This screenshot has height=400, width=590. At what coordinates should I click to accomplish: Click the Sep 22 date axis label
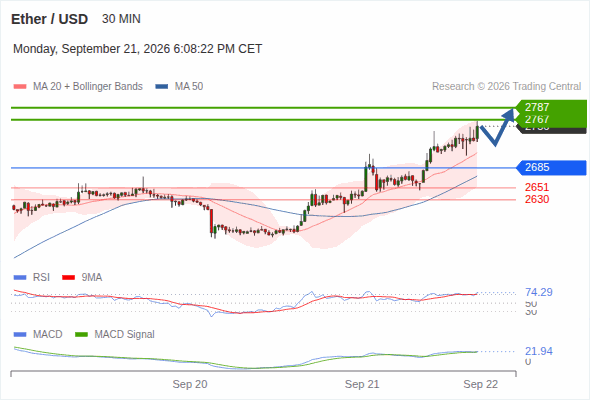pyautogui.click(x=481, y=384)
